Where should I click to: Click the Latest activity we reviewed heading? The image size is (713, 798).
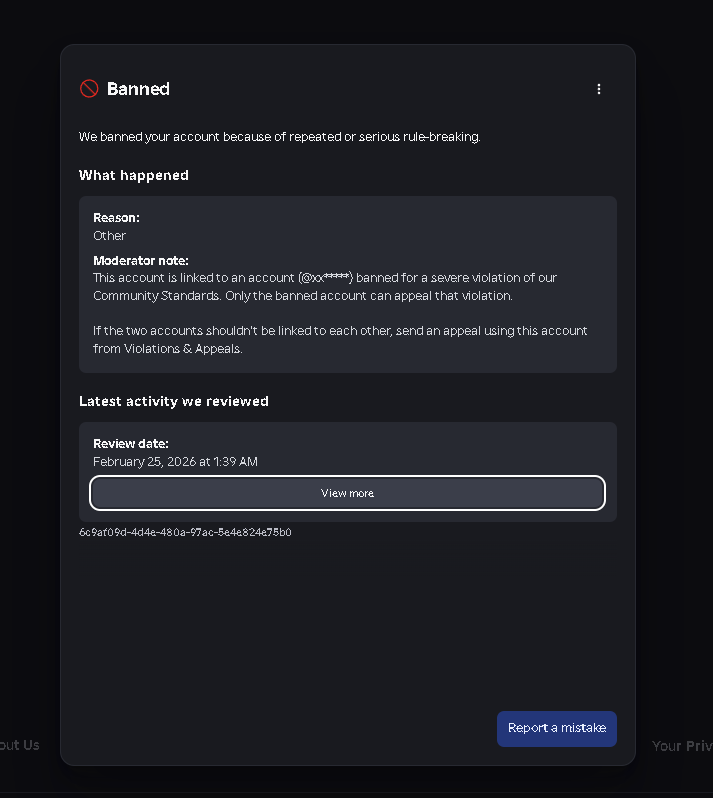(x=174, y=401)
